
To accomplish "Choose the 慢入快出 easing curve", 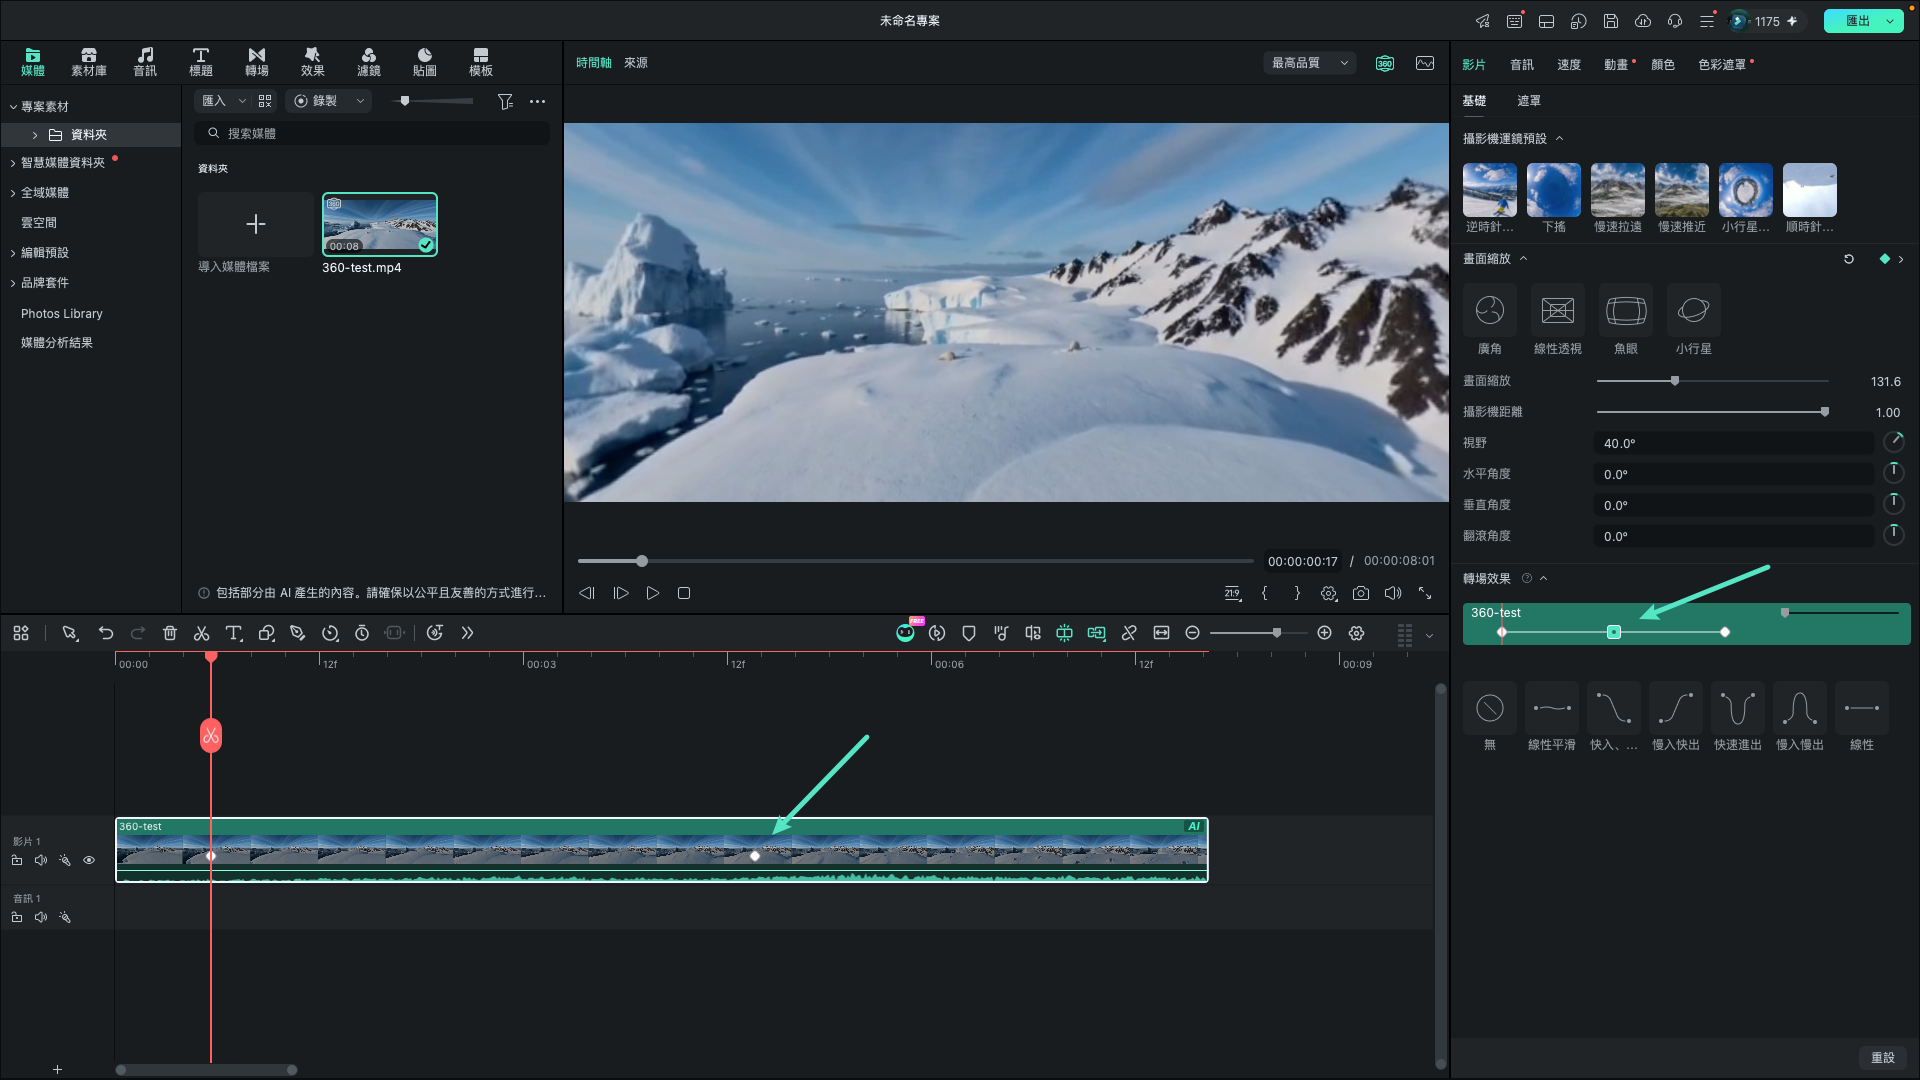I will tap(1675, 708).
